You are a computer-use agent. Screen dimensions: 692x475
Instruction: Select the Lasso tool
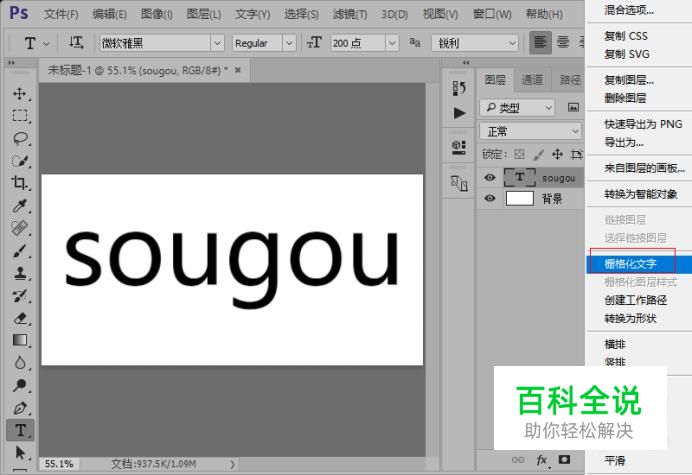[x=19, y=138]
